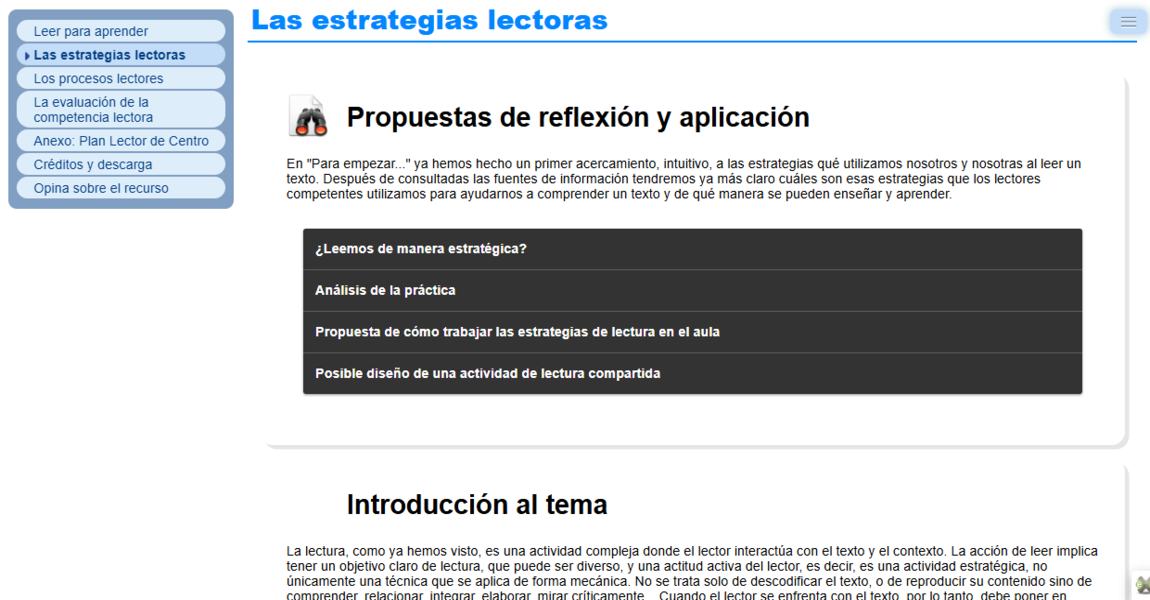Click the blue page title "Las estrategias lectoras"
Viewport: 1150px width, 600px height.
429,20
